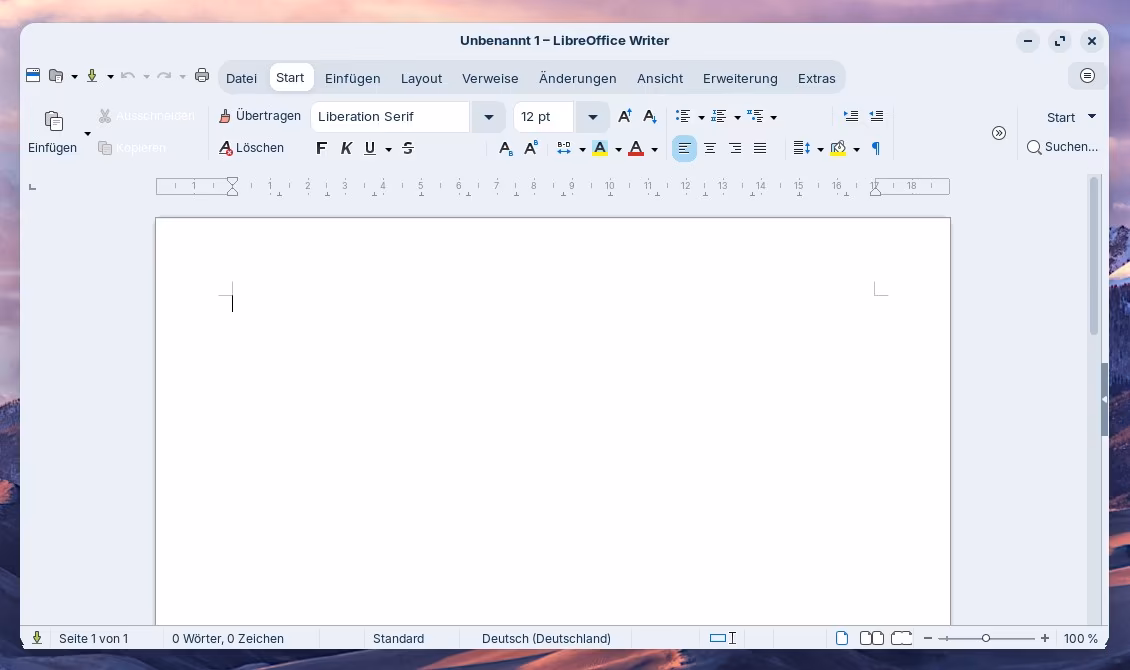Click the Übertragen format paintbrush icon
Viewport: 1130px width, 670px height.
225,116
